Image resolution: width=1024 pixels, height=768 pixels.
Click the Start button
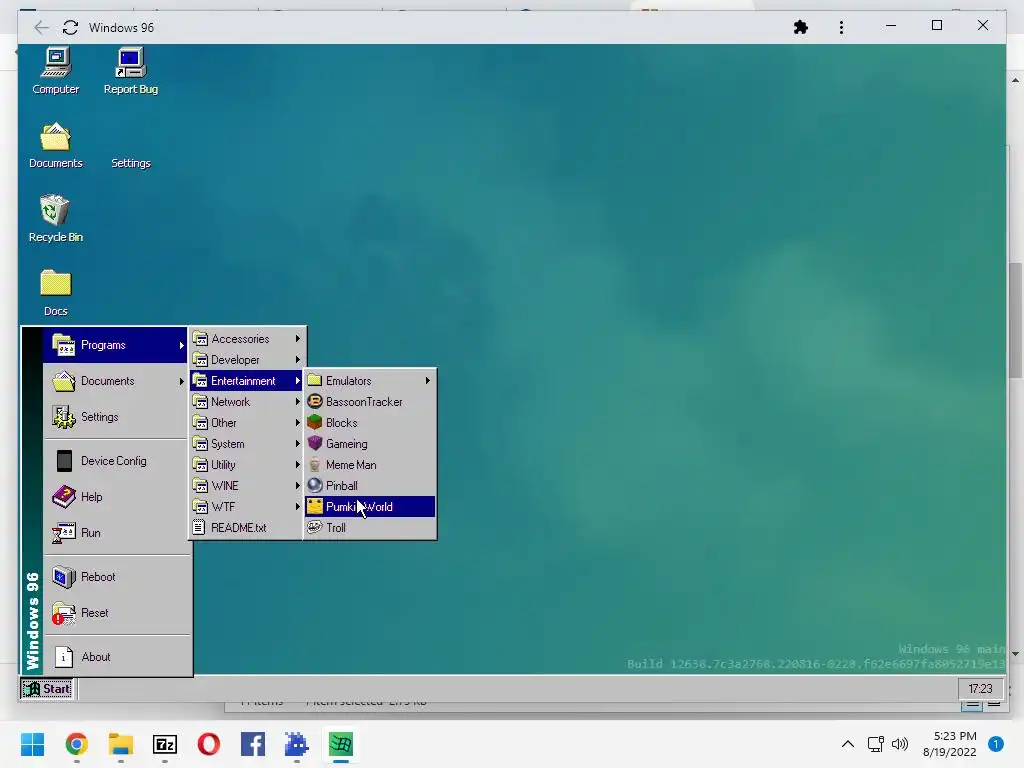tap(47, 688)
